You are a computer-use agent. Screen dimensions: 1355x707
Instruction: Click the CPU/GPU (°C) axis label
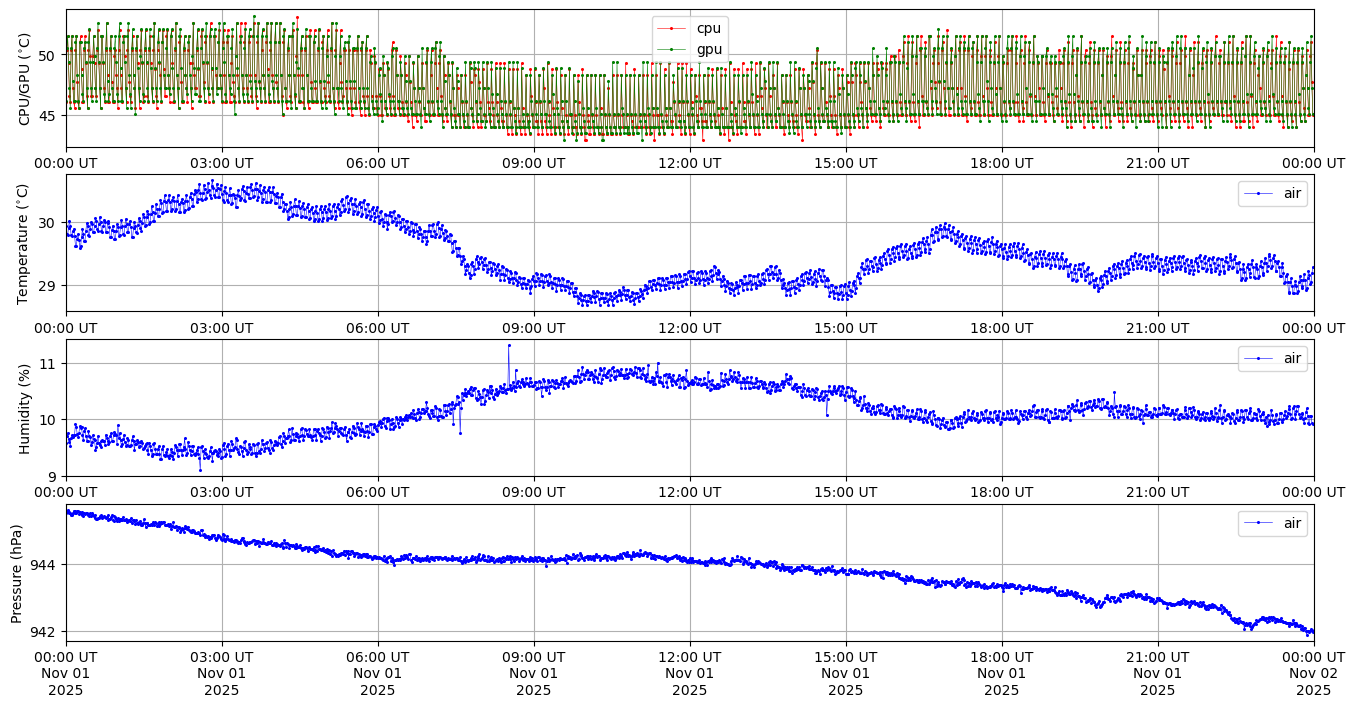coord(25,79)
